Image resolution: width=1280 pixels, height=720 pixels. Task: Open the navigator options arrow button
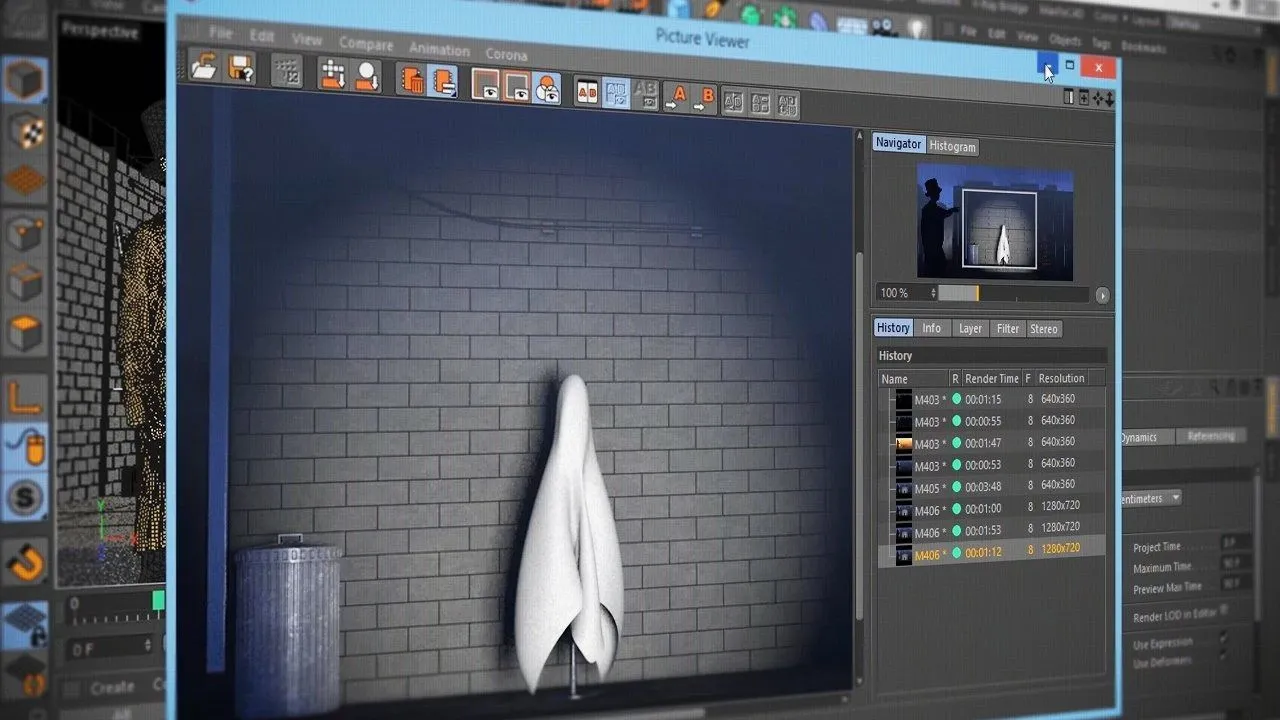1102,296
